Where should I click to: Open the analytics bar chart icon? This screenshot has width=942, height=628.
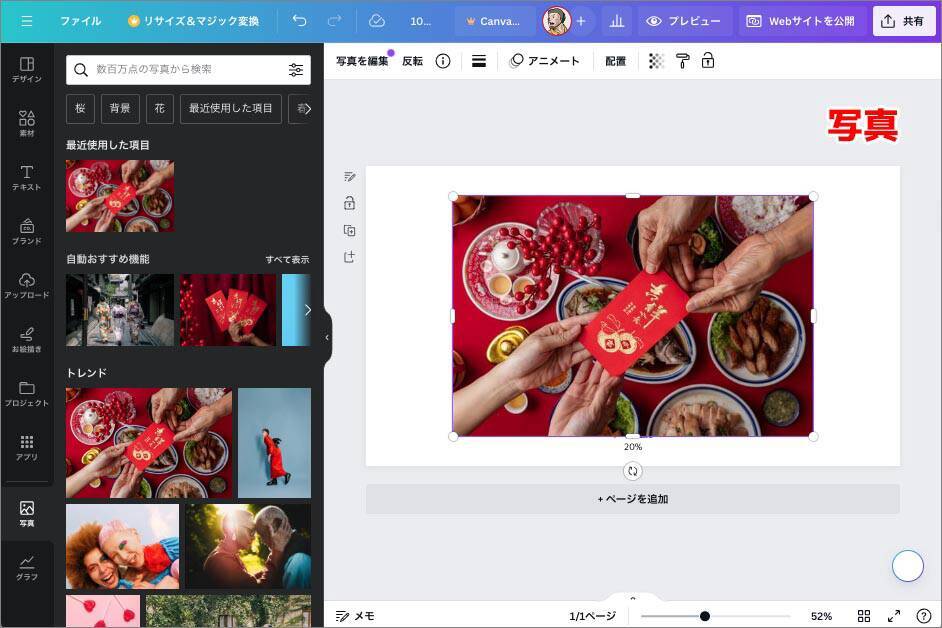point(616,21)
